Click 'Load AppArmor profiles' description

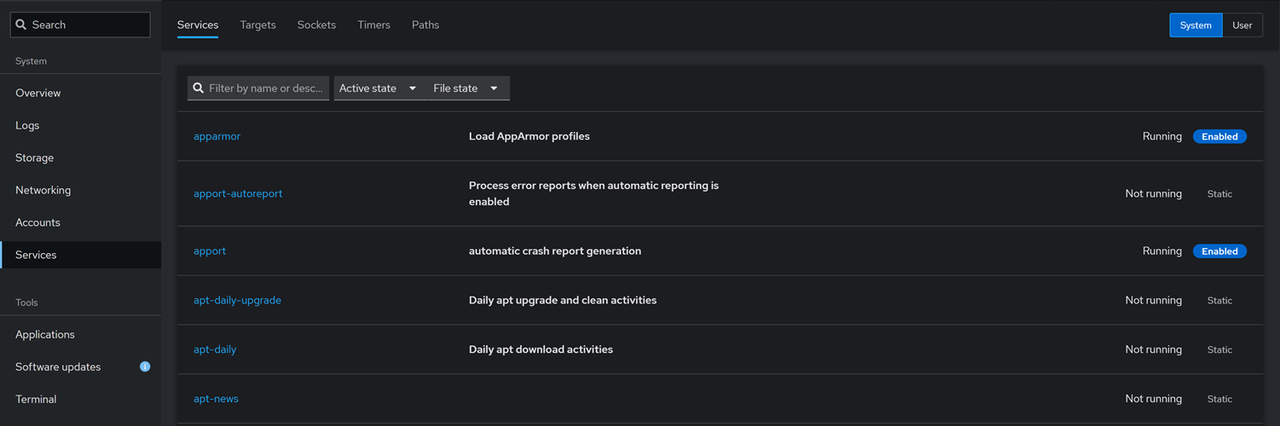coord(529,136)
